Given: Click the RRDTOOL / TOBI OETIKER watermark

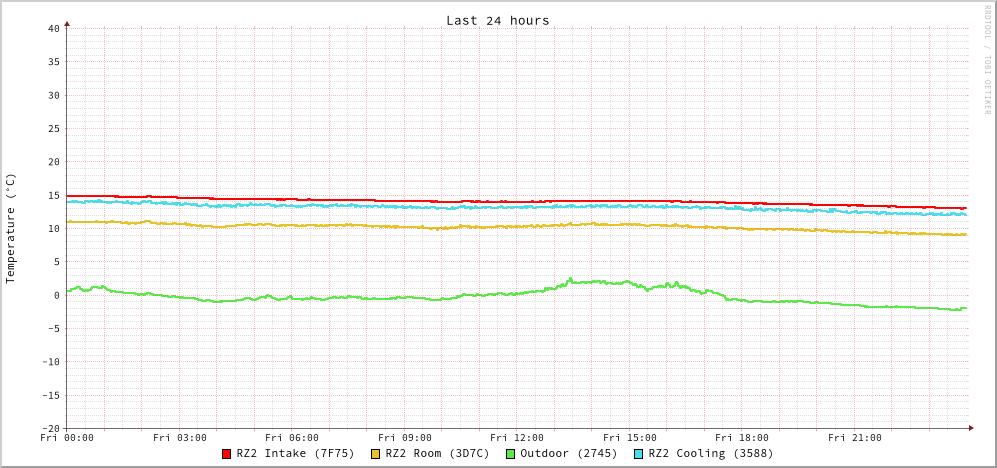Looking at the screenshot, I should (987, 59).
